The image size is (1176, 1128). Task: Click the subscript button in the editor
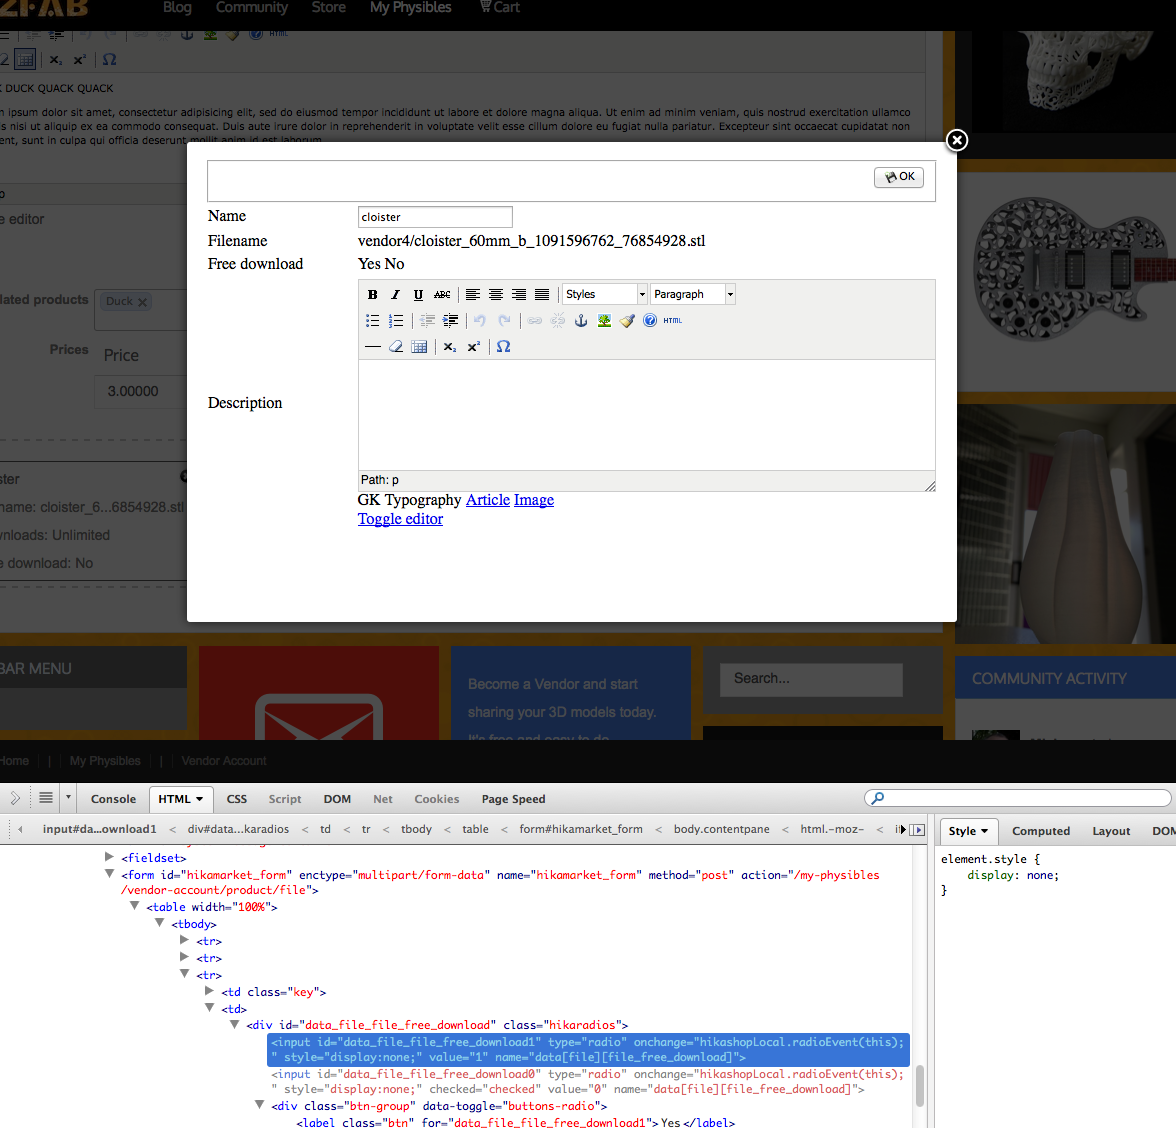pyautogui.click(x=450, y=347)
